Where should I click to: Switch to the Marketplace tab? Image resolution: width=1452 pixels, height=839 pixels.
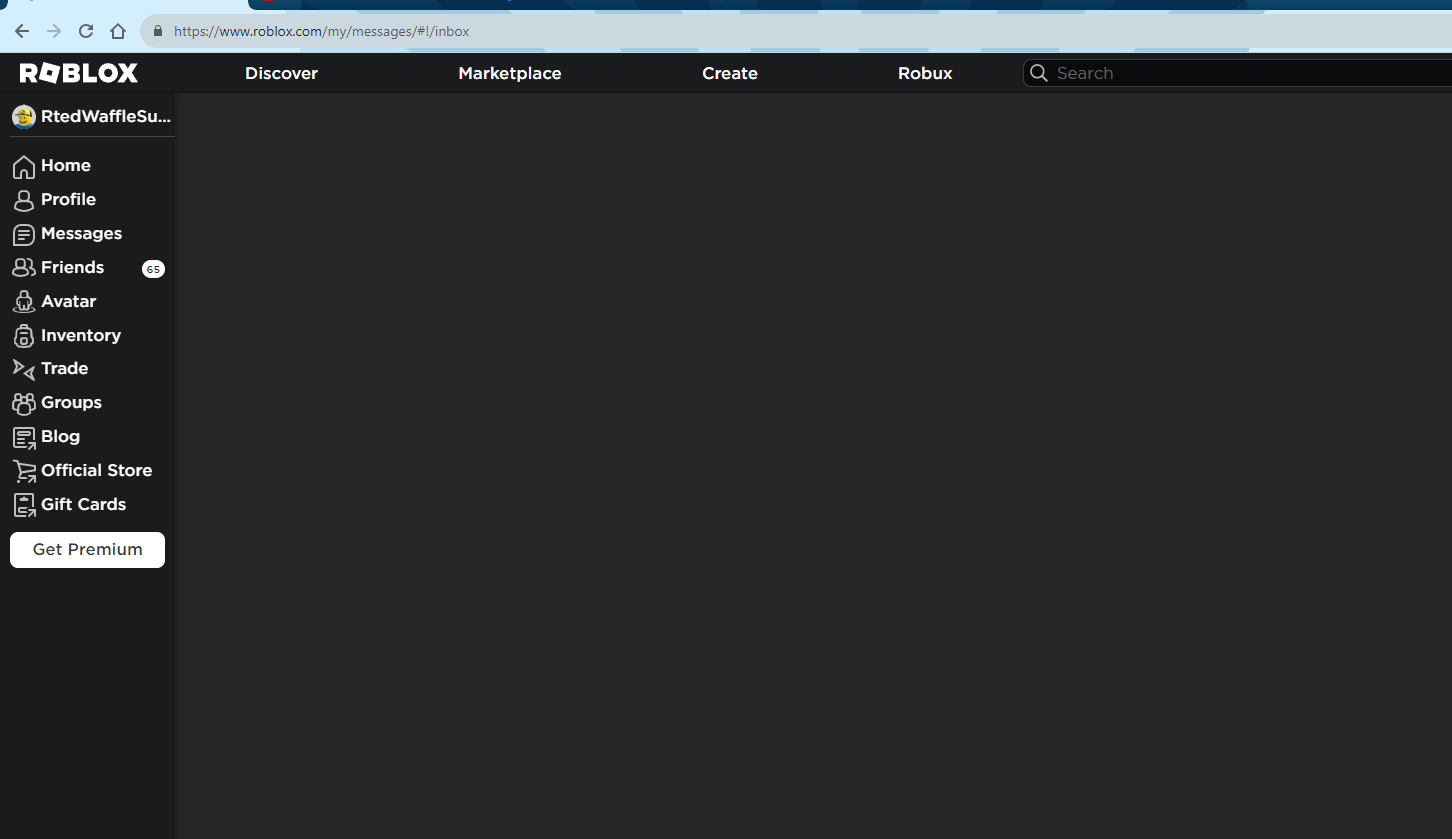click(x=509, y=72)
